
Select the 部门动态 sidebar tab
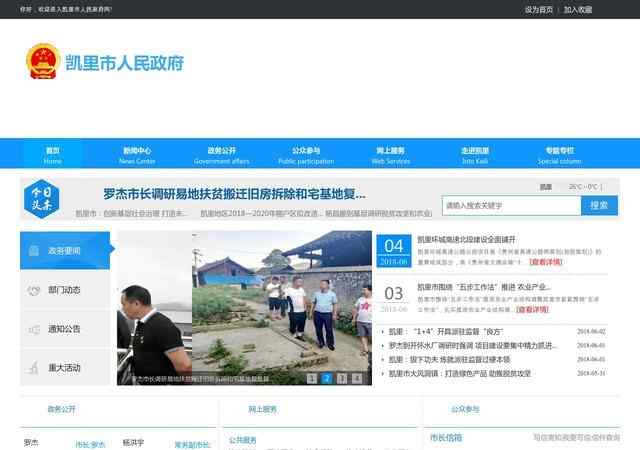pos(65,290)
